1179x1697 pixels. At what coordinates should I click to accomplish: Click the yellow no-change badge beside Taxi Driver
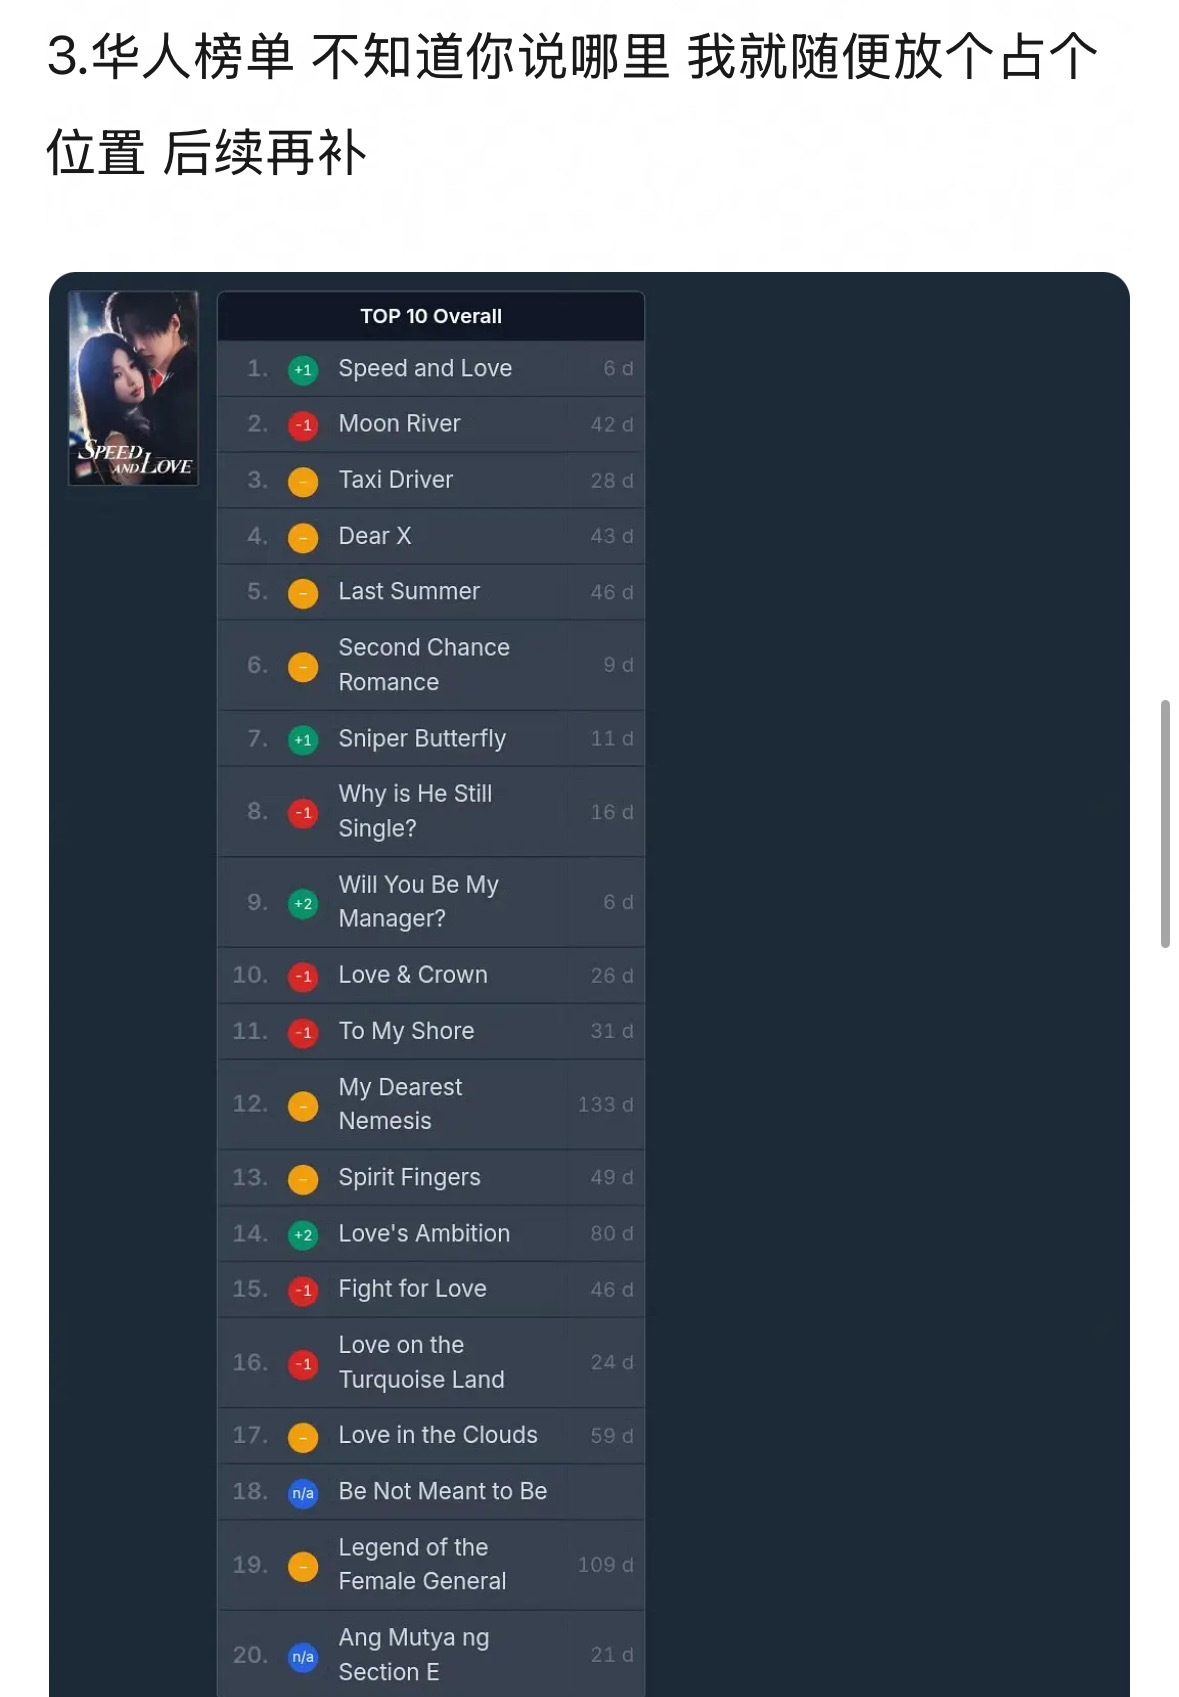(x=303, y=482)
